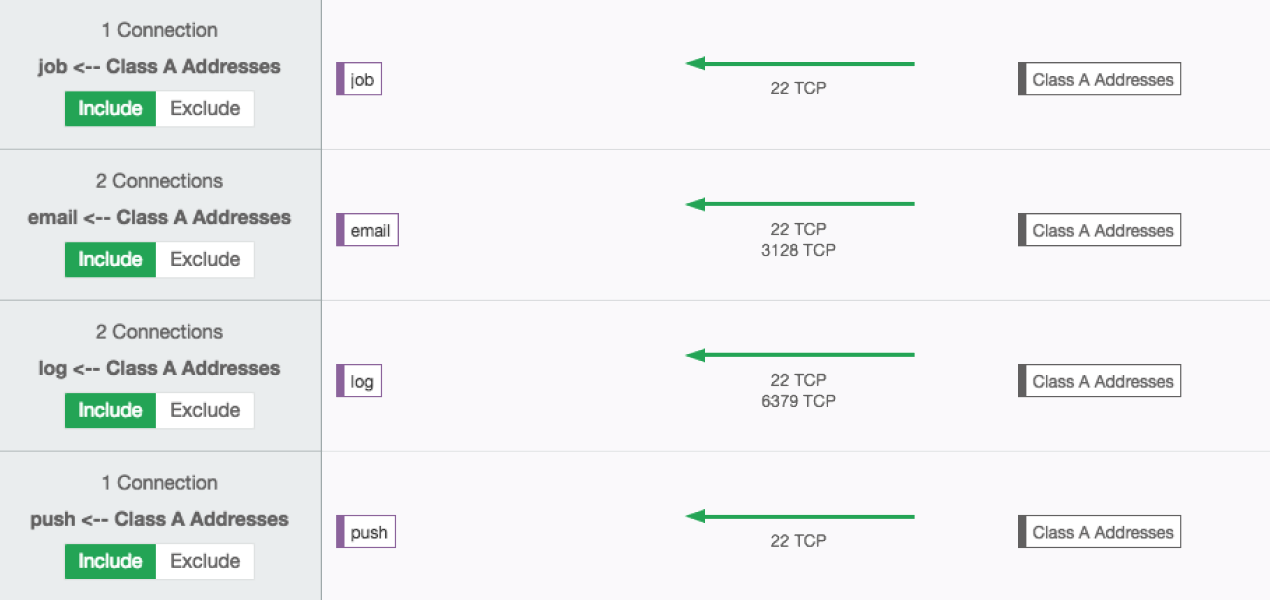The width and height of the screenshot is (1270, 600).
Task: Click Class A Addresses box in push row
Action: (x=1100, y=533)
